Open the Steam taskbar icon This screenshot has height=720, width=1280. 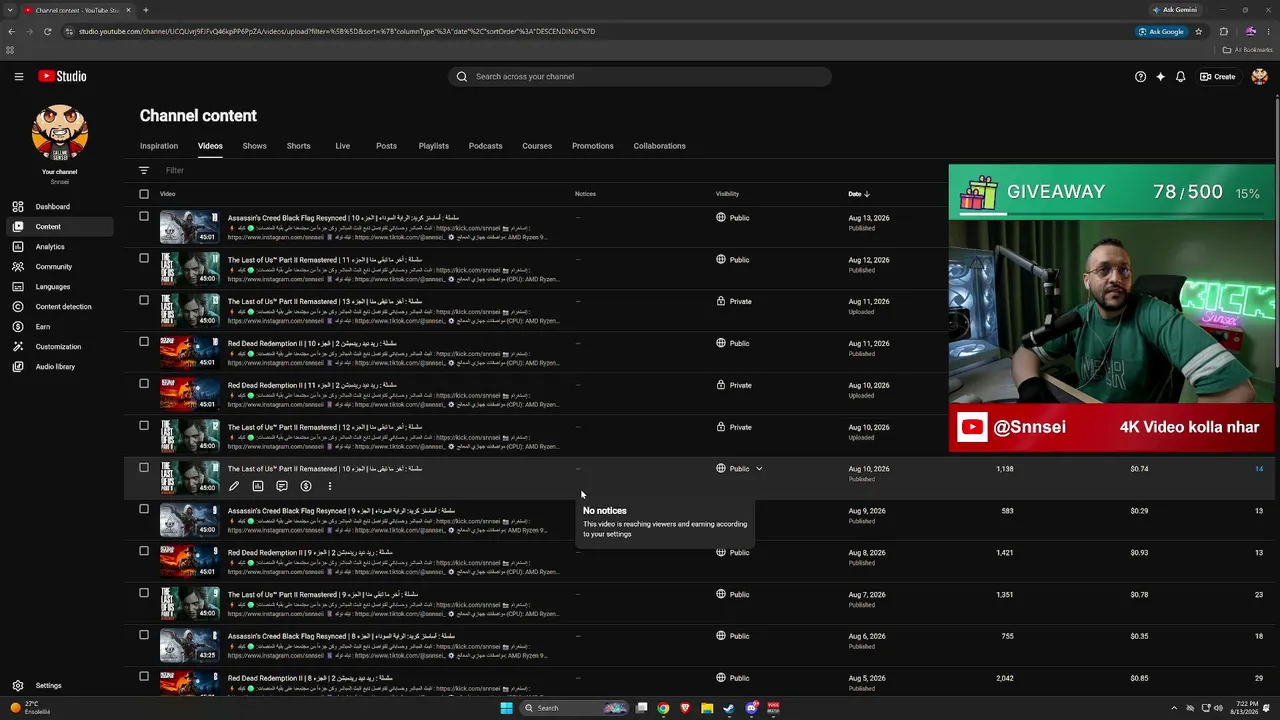click(729, 708)
